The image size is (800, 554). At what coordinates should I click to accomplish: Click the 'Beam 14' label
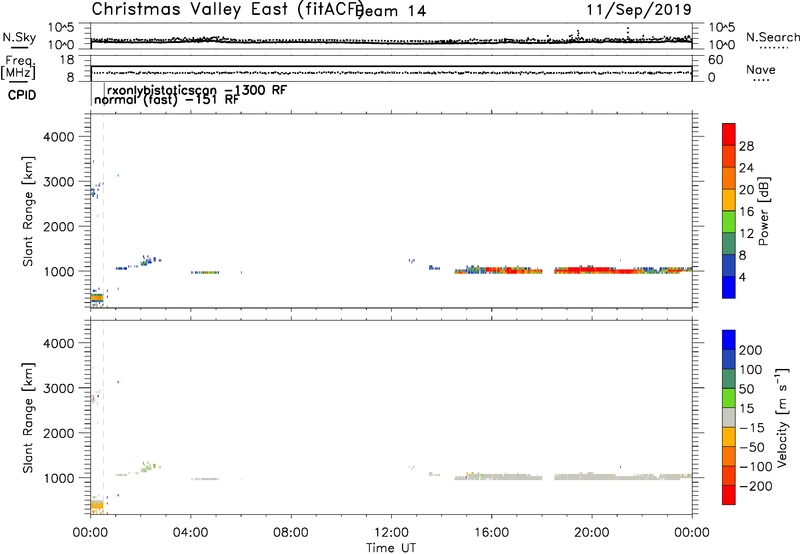391,11
